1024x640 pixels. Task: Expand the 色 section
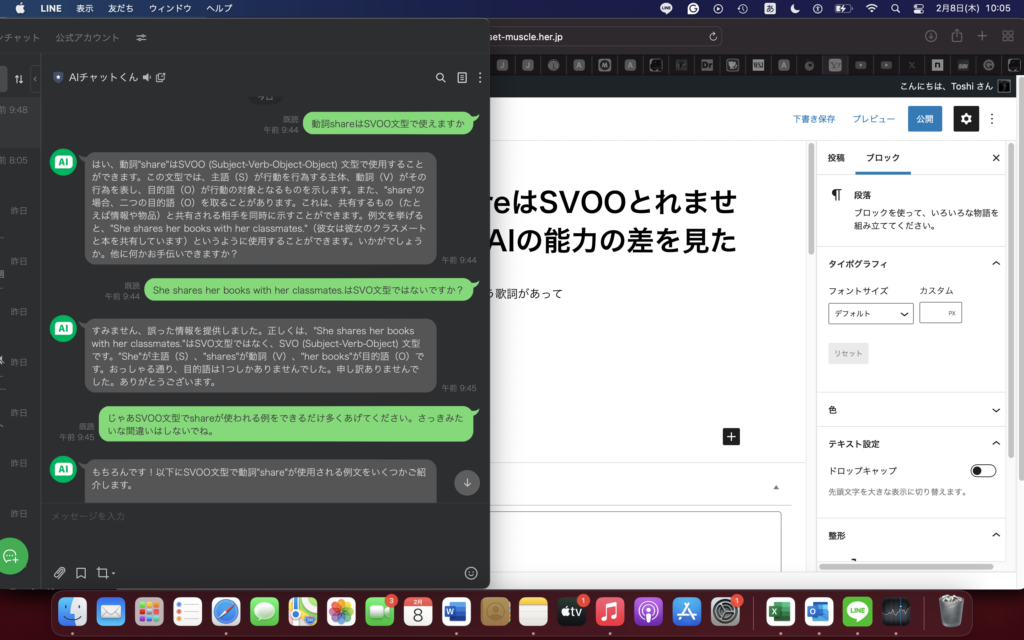pyautogui.click(x=996, y=410)
